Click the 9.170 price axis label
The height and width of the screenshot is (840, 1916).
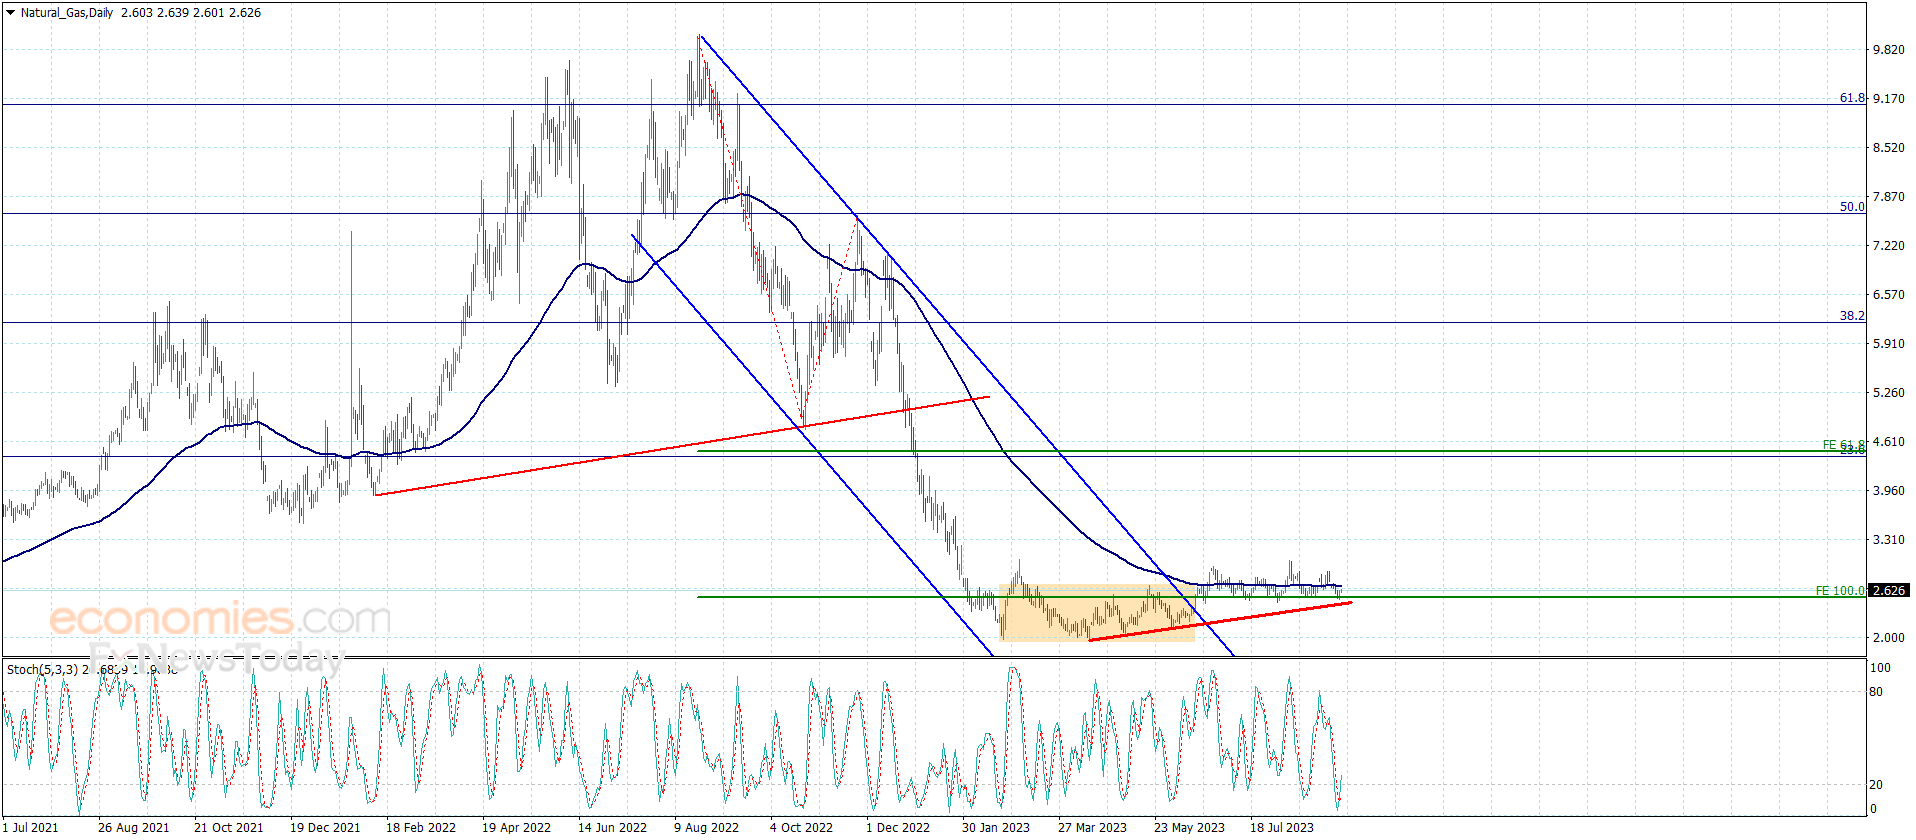tap(1889, 99)
